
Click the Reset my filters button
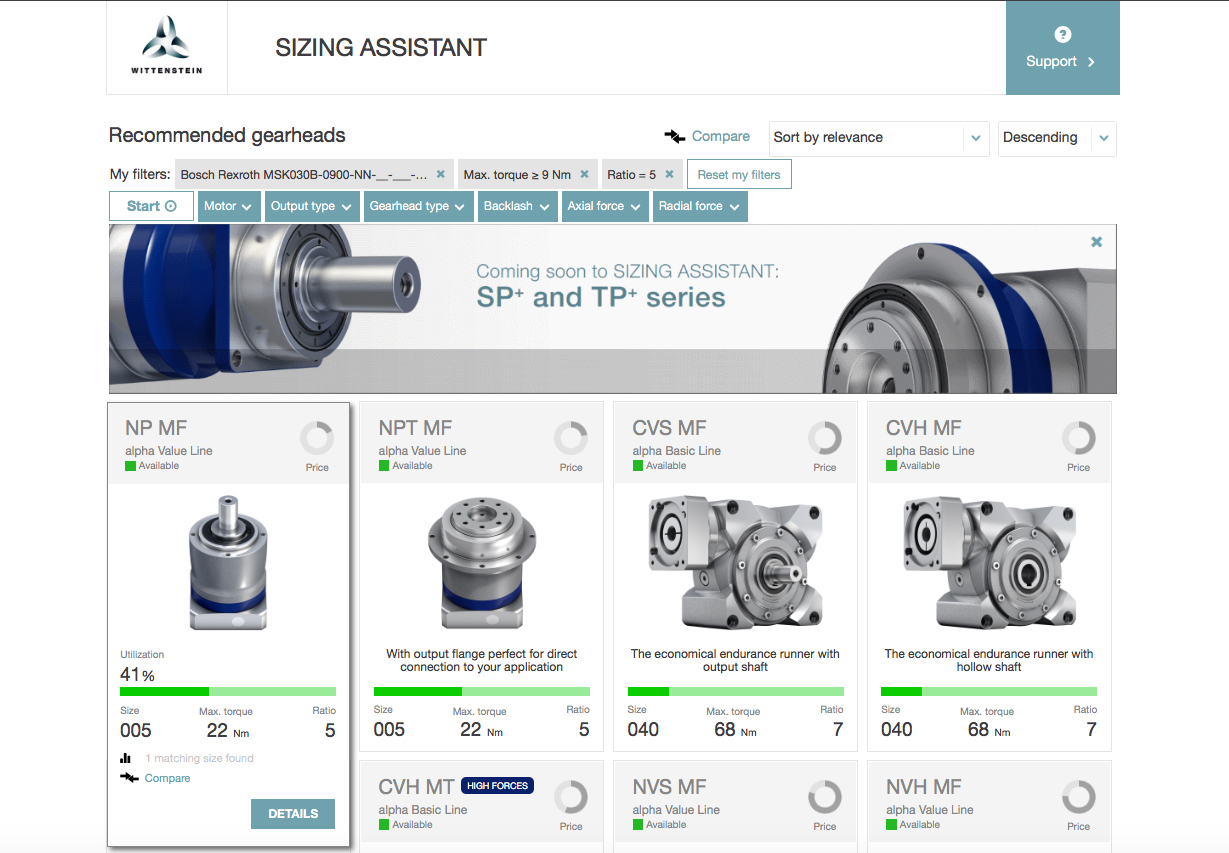click(739, 174)
